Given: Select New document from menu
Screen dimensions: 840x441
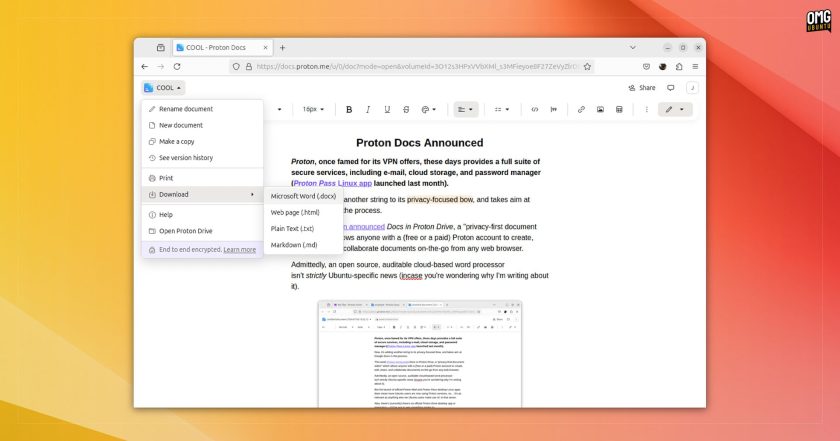Looking at the screenshot, I should pyautogui.click(x=202, y=125).
